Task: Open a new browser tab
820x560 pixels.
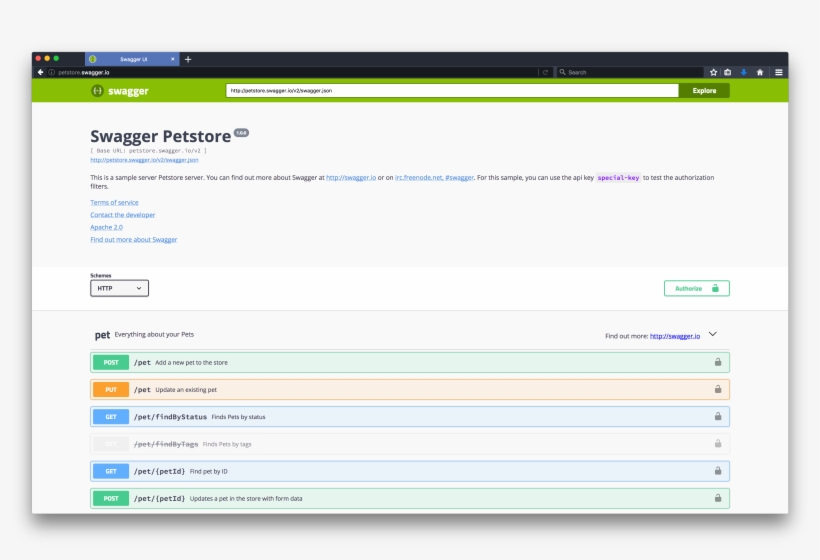Action: (x=188, y=59)
